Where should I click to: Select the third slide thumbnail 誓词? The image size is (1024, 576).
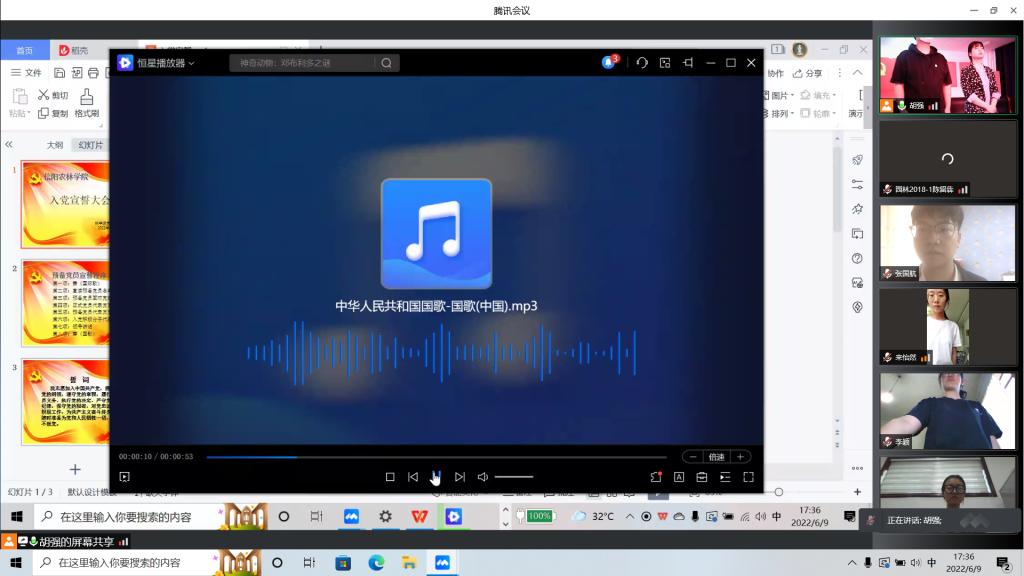[x=65, y=400]
